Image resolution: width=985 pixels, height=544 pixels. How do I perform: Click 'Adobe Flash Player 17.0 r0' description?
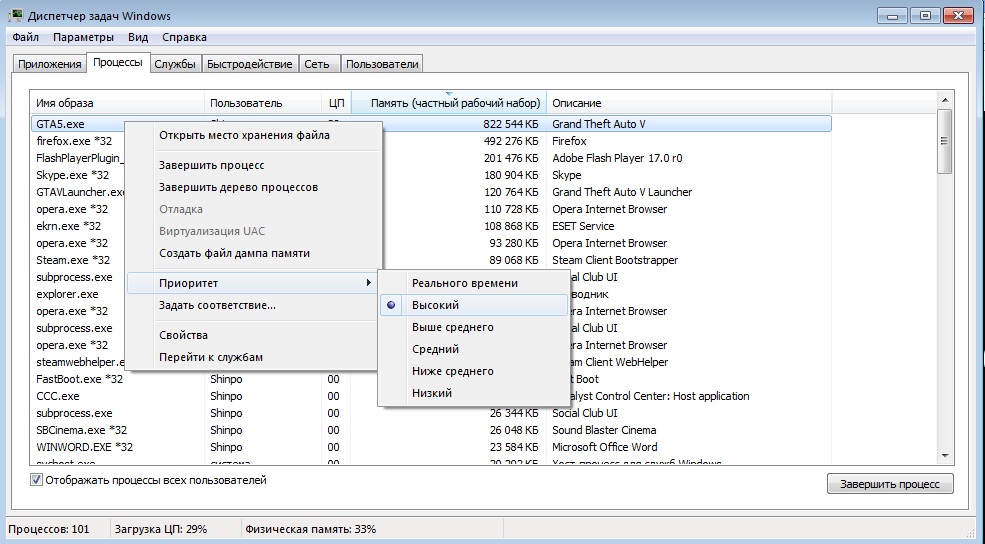click(617, 158)
